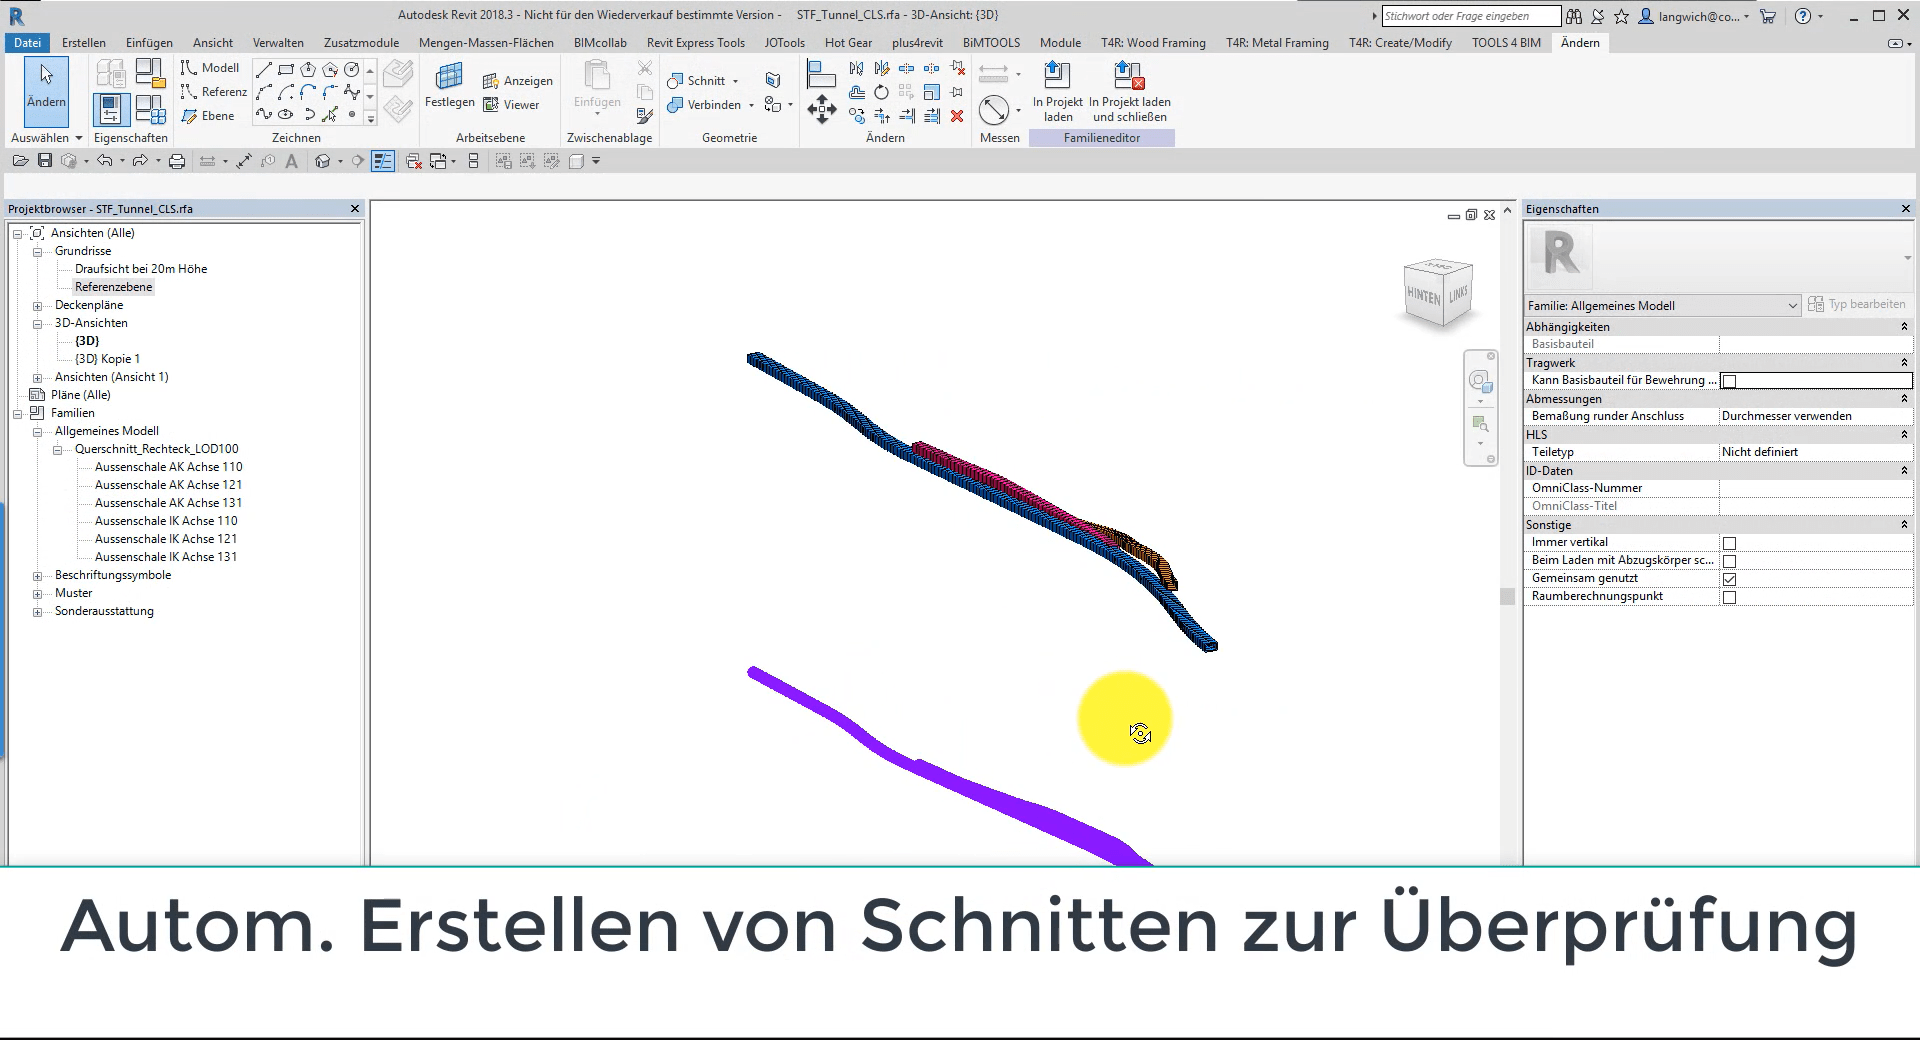Select the Modell line tool

(210, 68)
